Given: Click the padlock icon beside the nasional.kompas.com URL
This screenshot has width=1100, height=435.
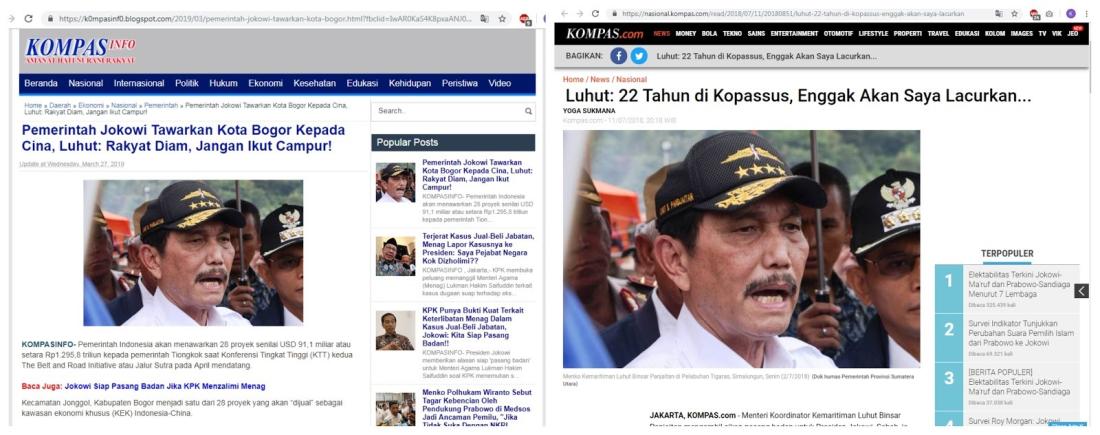Looking at the screenshot, I should 614,13.
